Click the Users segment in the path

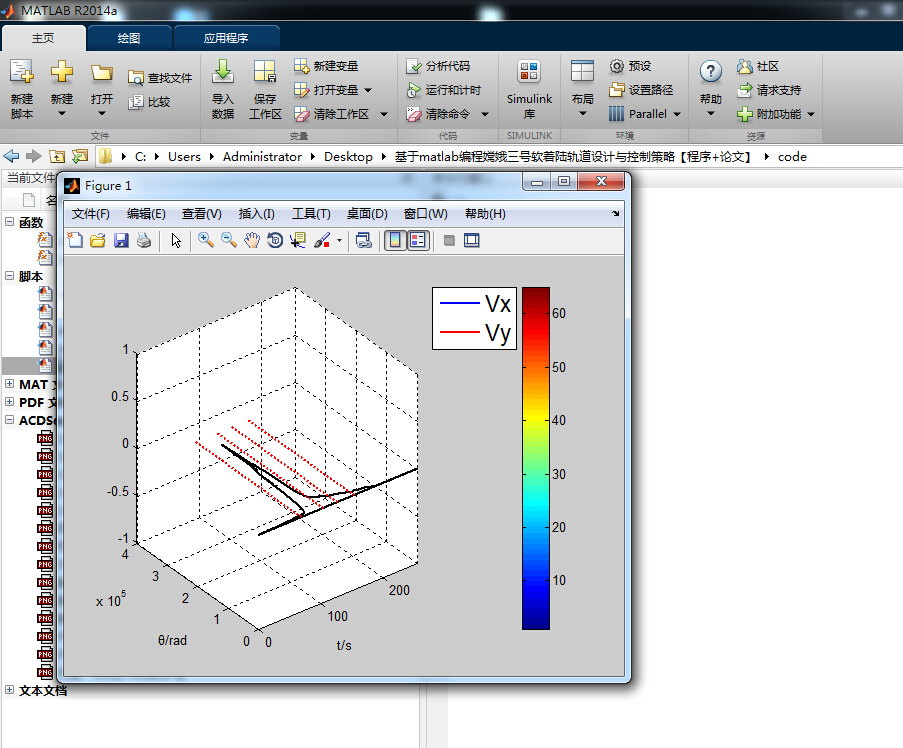click(184, 157)
